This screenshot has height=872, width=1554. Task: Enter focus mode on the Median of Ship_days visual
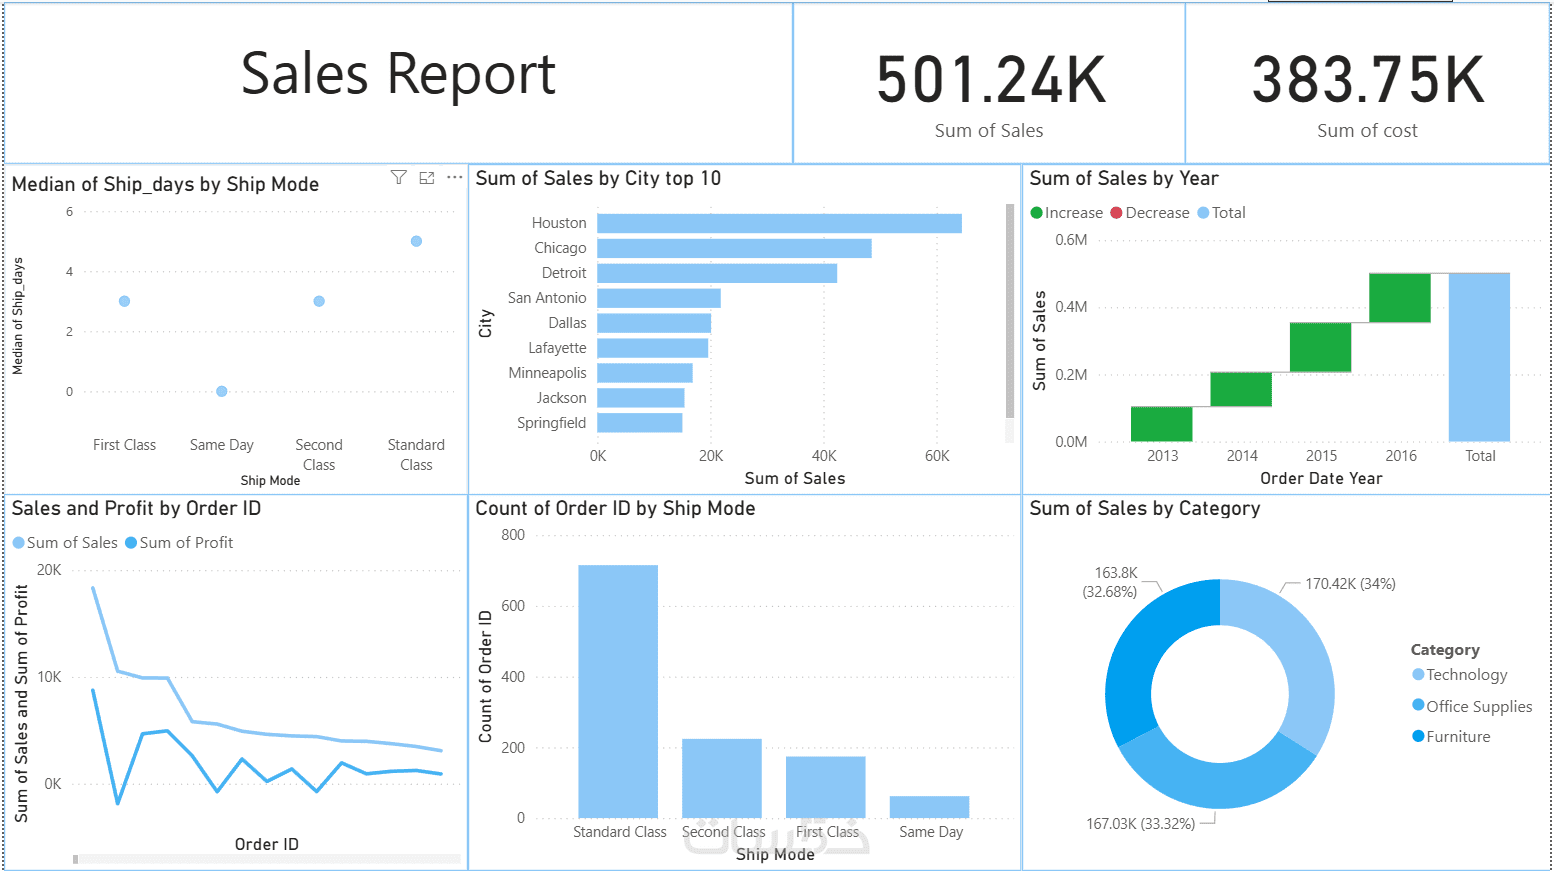tap(426, 177)
